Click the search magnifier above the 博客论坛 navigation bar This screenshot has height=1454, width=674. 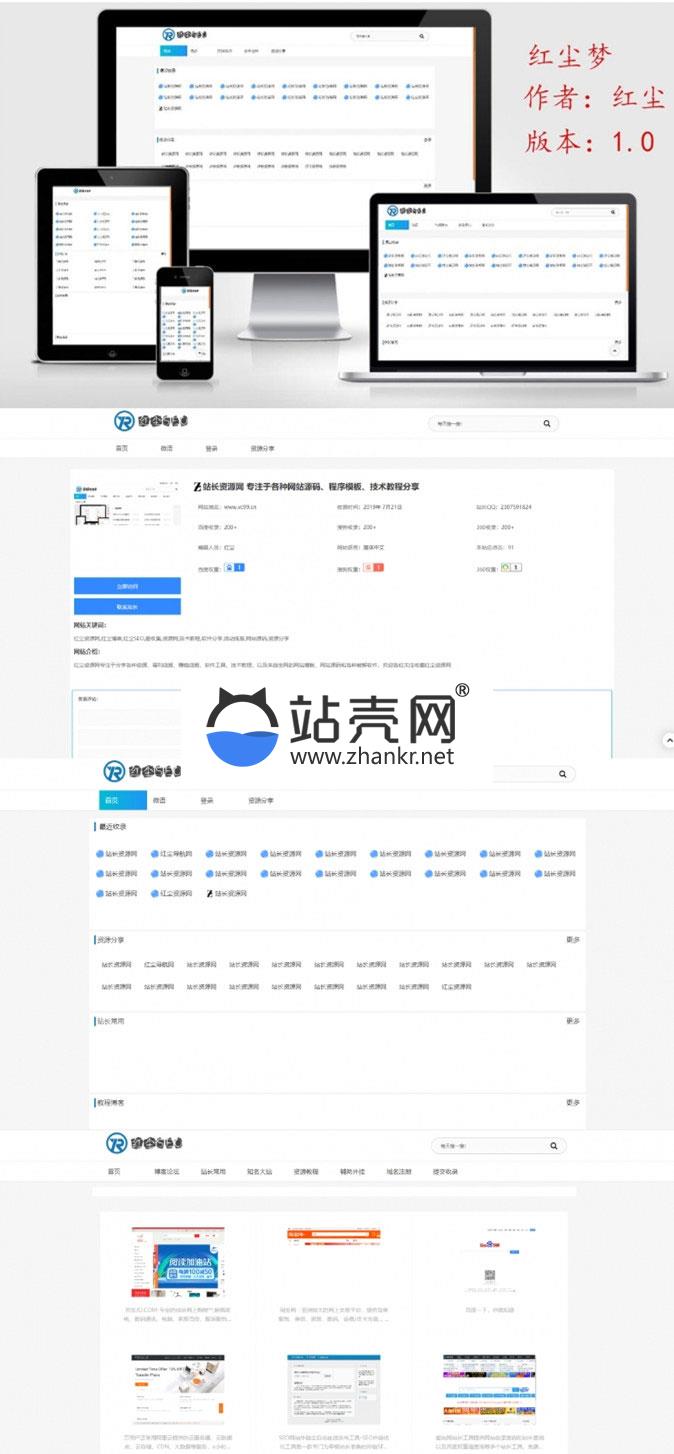click(x=553, y=1146)
